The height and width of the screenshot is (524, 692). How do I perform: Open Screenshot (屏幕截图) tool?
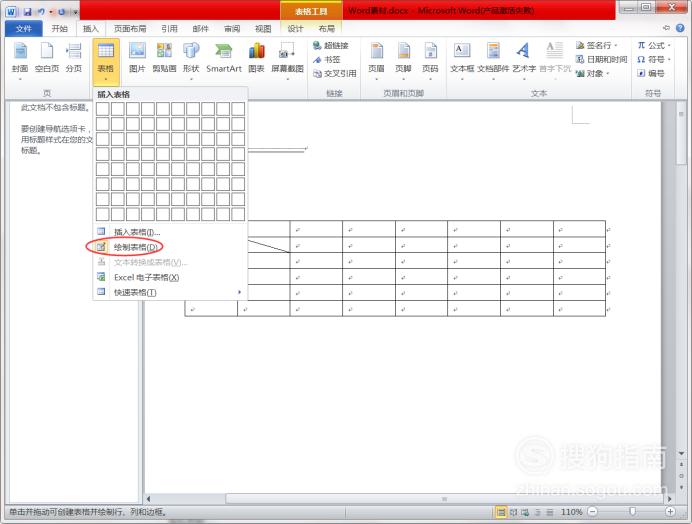coord(287,61)
